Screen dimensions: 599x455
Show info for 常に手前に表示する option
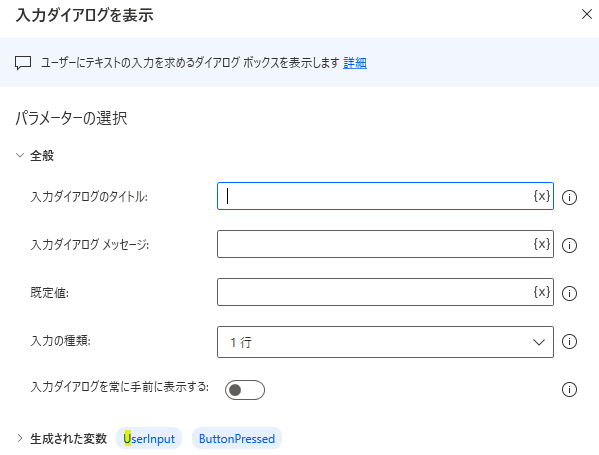(569, 390)
